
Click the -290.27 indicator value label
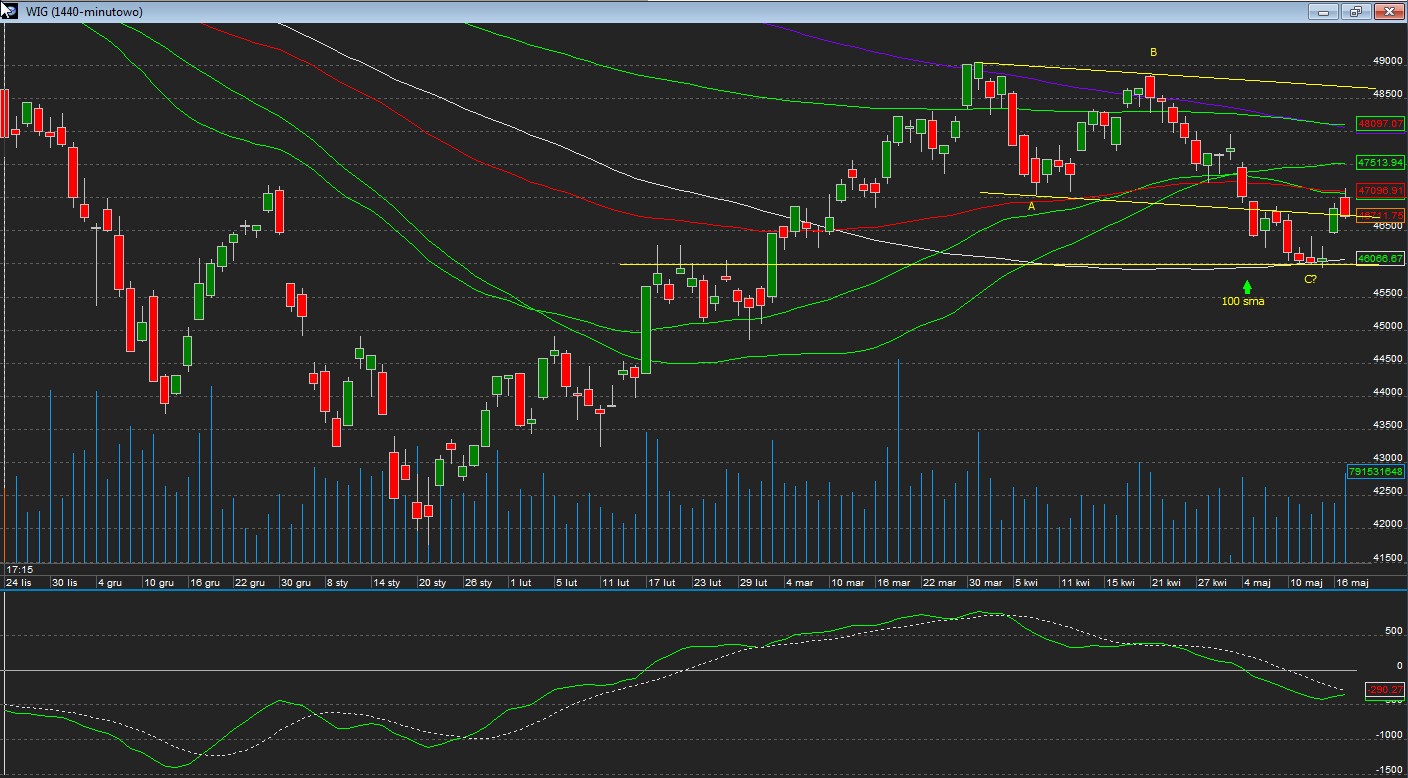tap(1386, 689)
